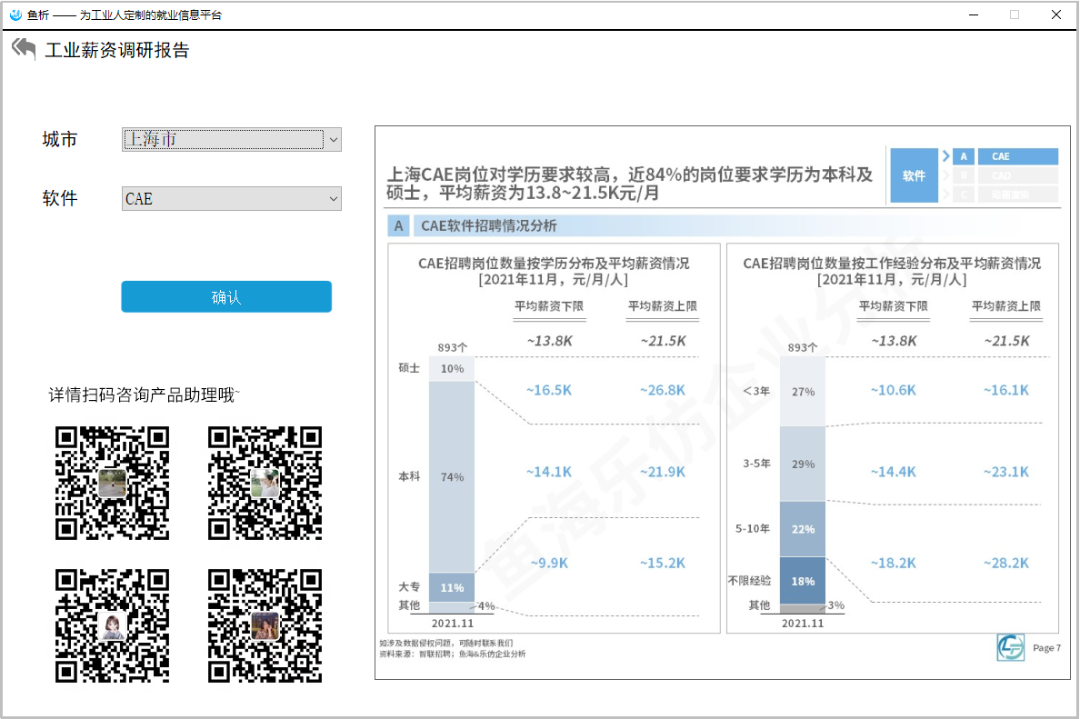Click the A marker beside CAE tab
The height and width of the screenshot is (719, 1080).
[x=964, y=156]
